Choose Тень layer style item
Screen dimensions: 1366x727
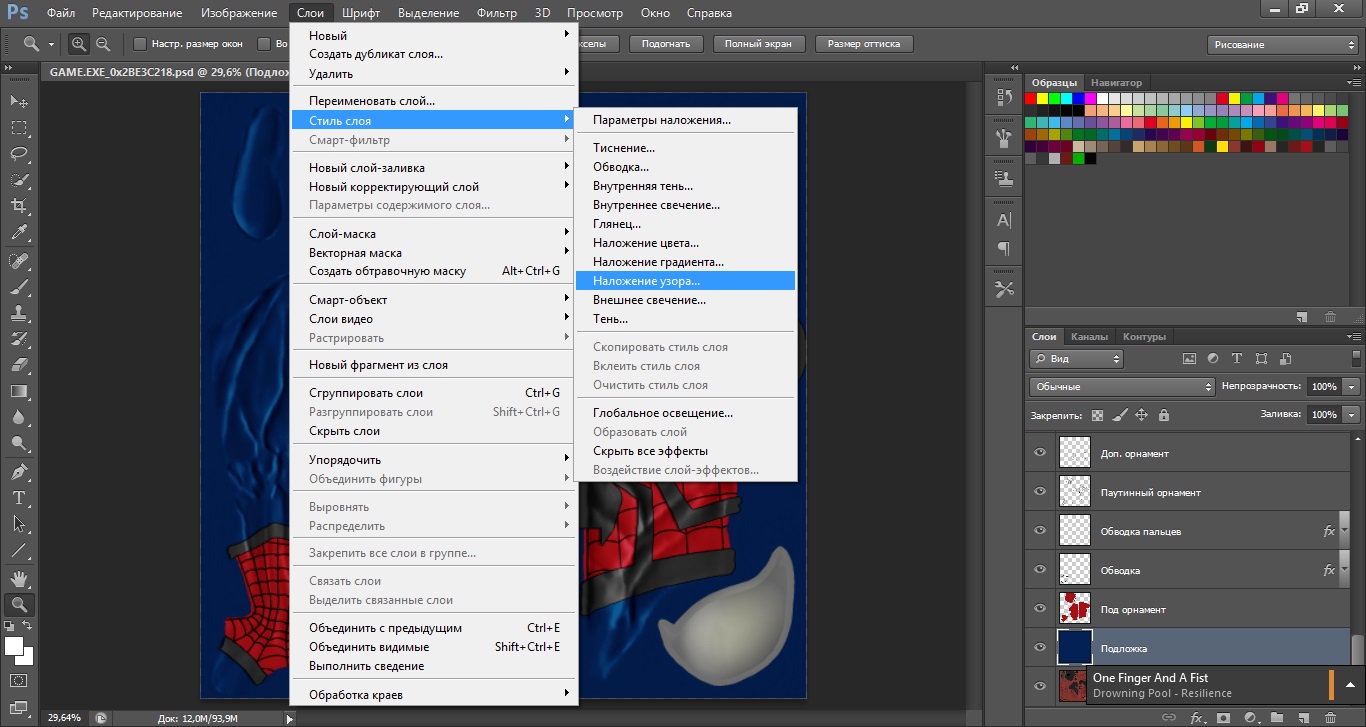point(685,319)
